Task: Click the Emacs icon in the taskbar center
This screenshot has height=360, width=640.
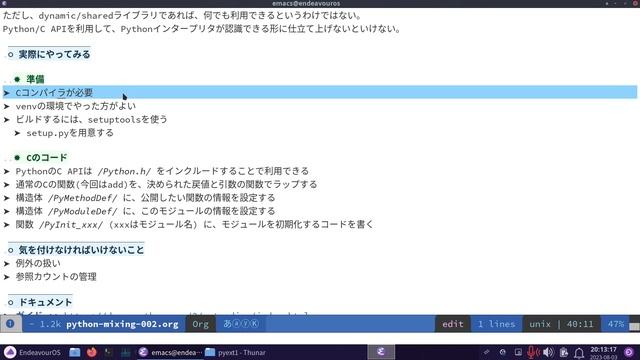Action: [381, 352]
